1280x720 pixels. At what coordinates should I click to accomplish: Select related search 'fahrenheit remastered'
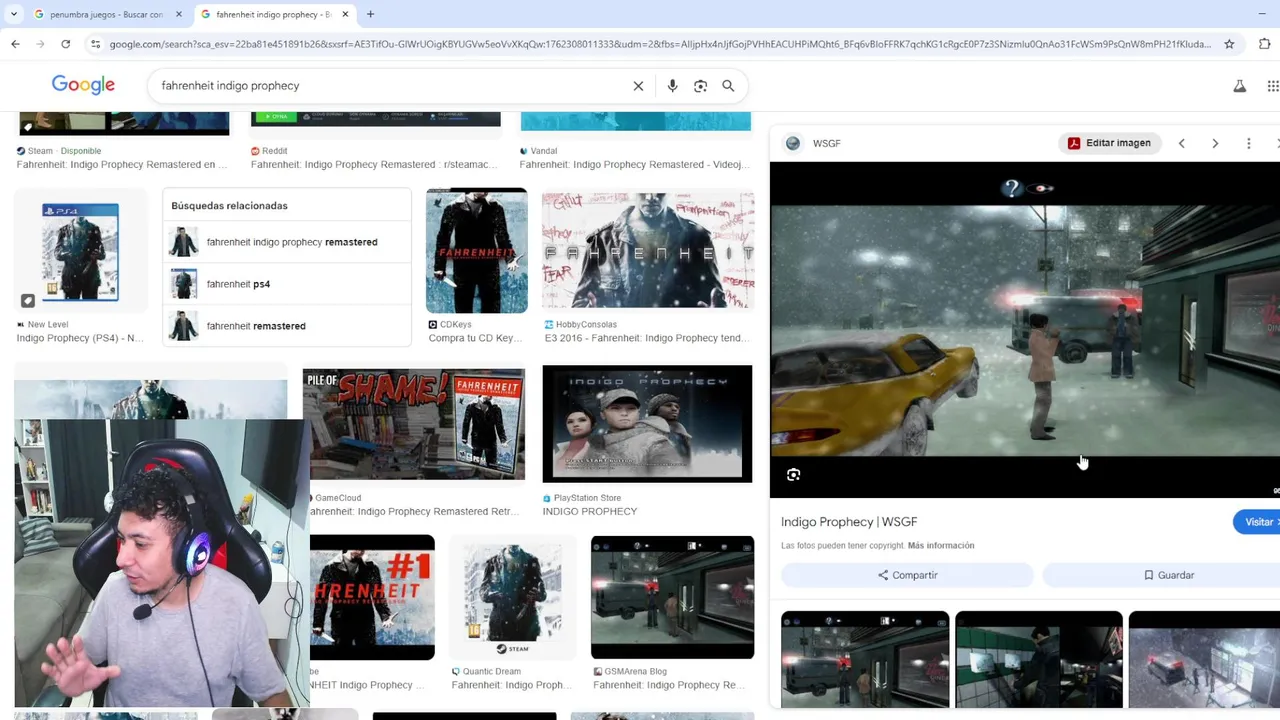287,326
